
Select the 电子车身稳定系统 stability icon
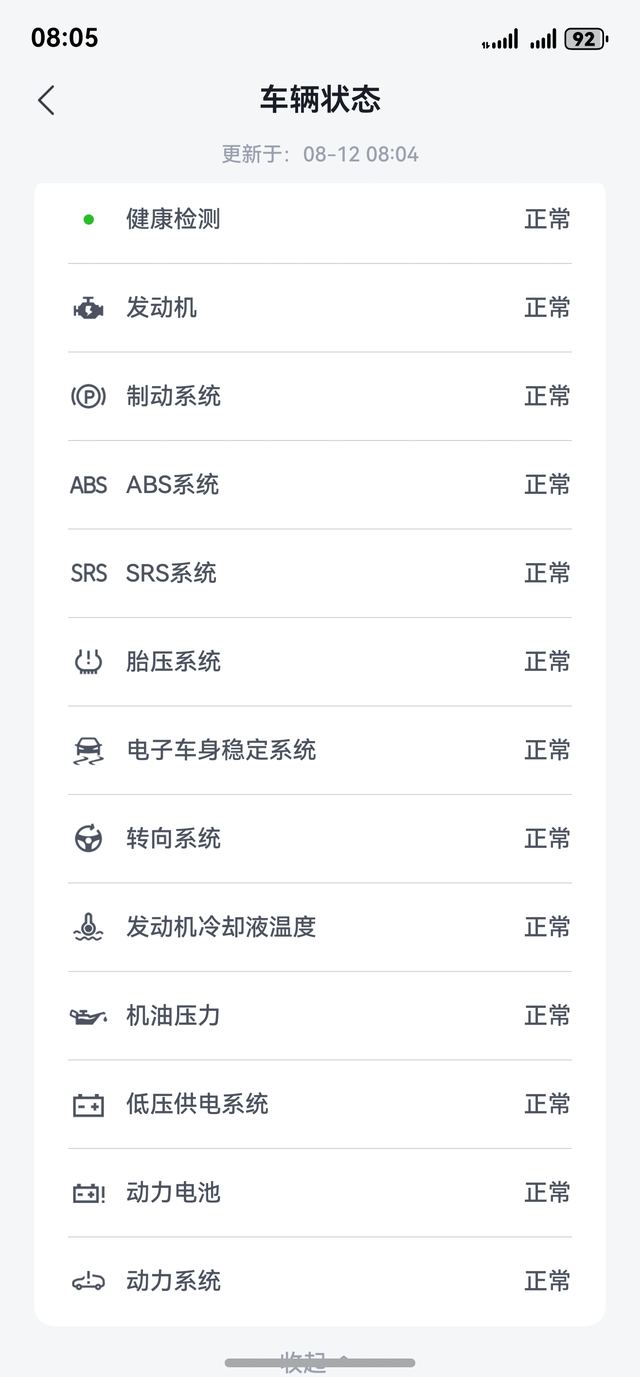(89, 750)
